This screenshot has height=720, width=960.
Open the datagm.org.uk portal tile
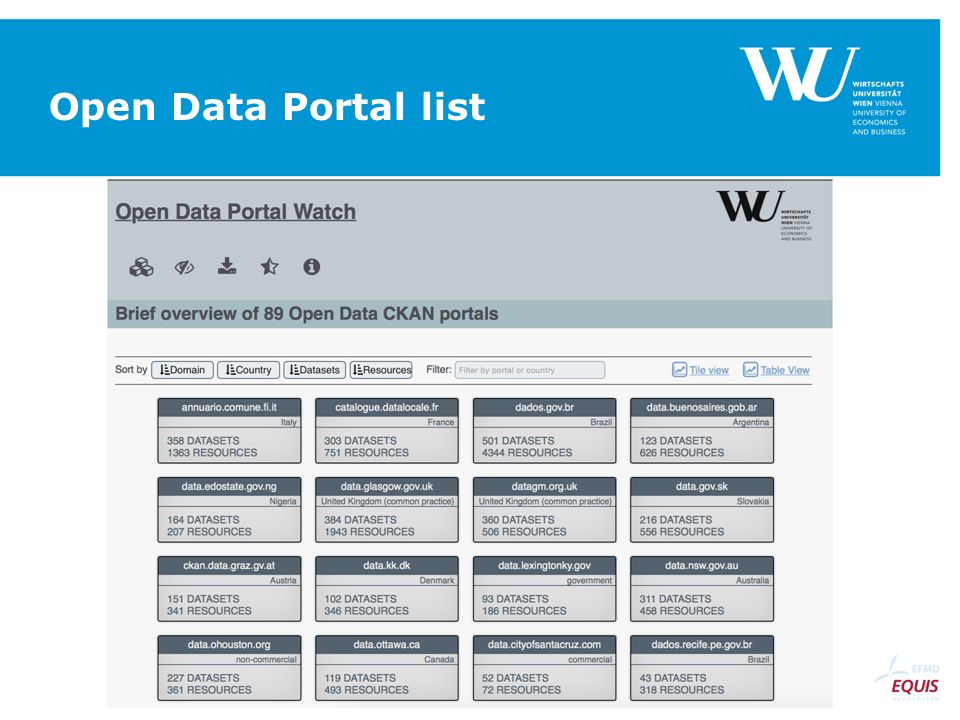coord(544,509)
